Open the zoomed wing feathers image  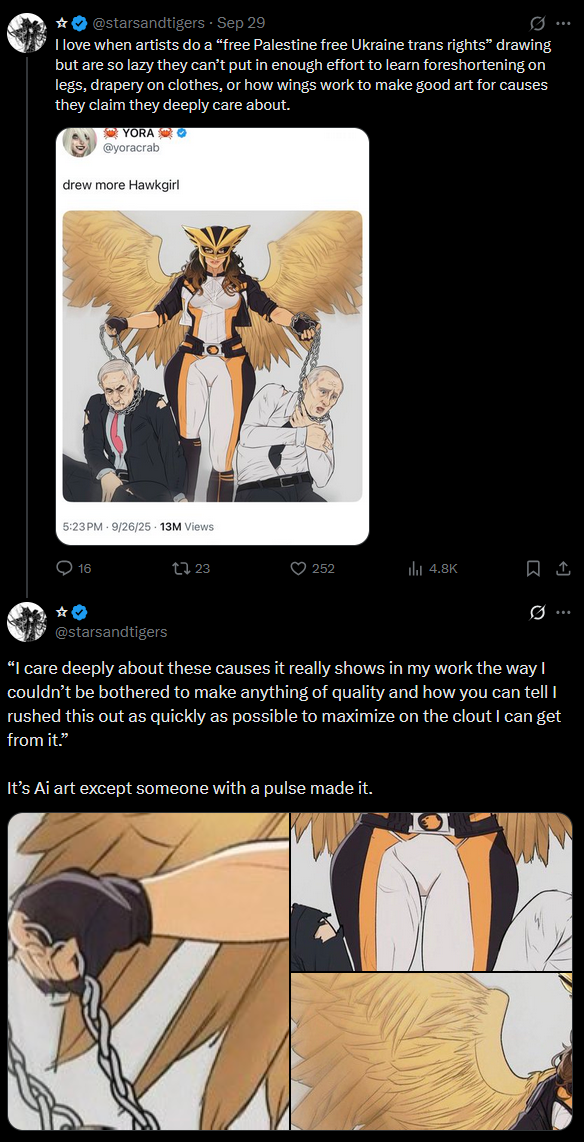pyautogui.click(x=432, y=1051)
